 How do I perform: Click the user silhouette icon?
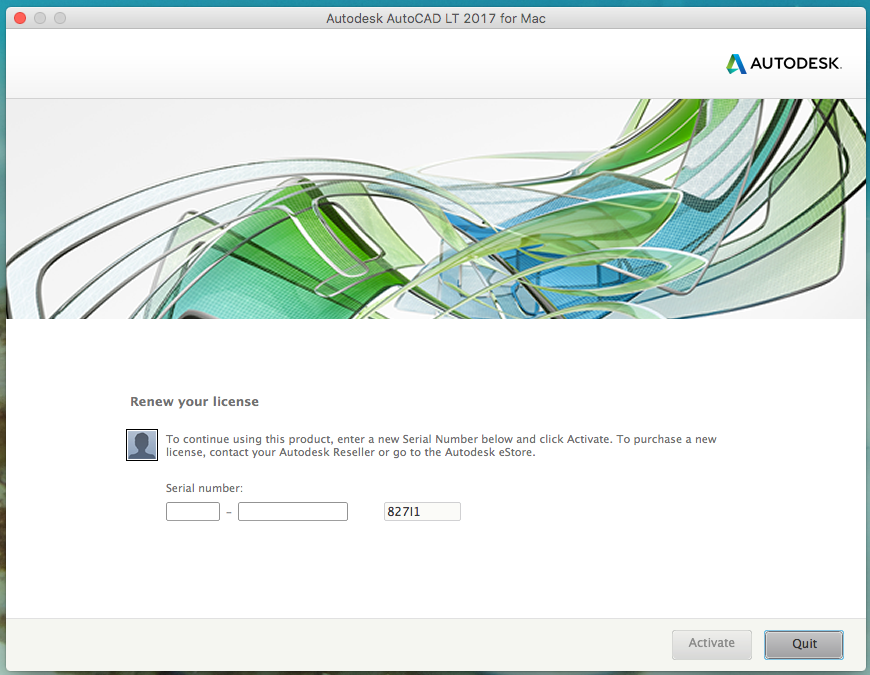[142, 445]
